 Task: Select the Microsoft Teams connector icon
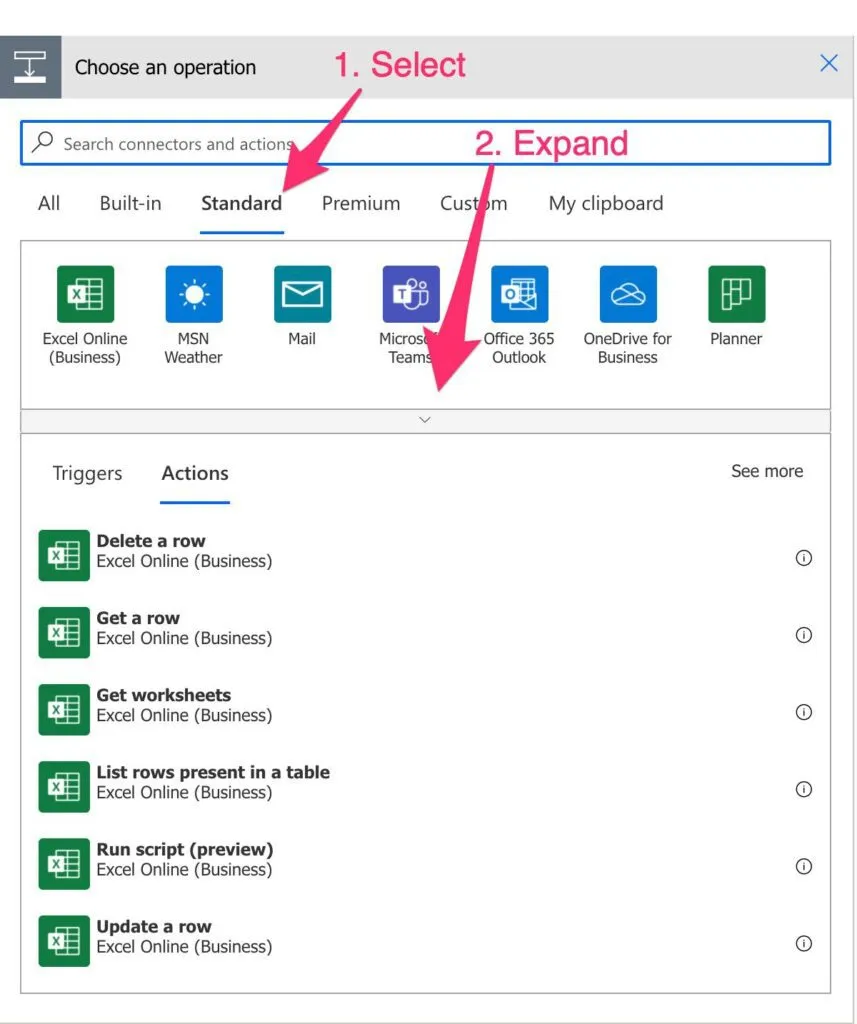click(410, 294)
